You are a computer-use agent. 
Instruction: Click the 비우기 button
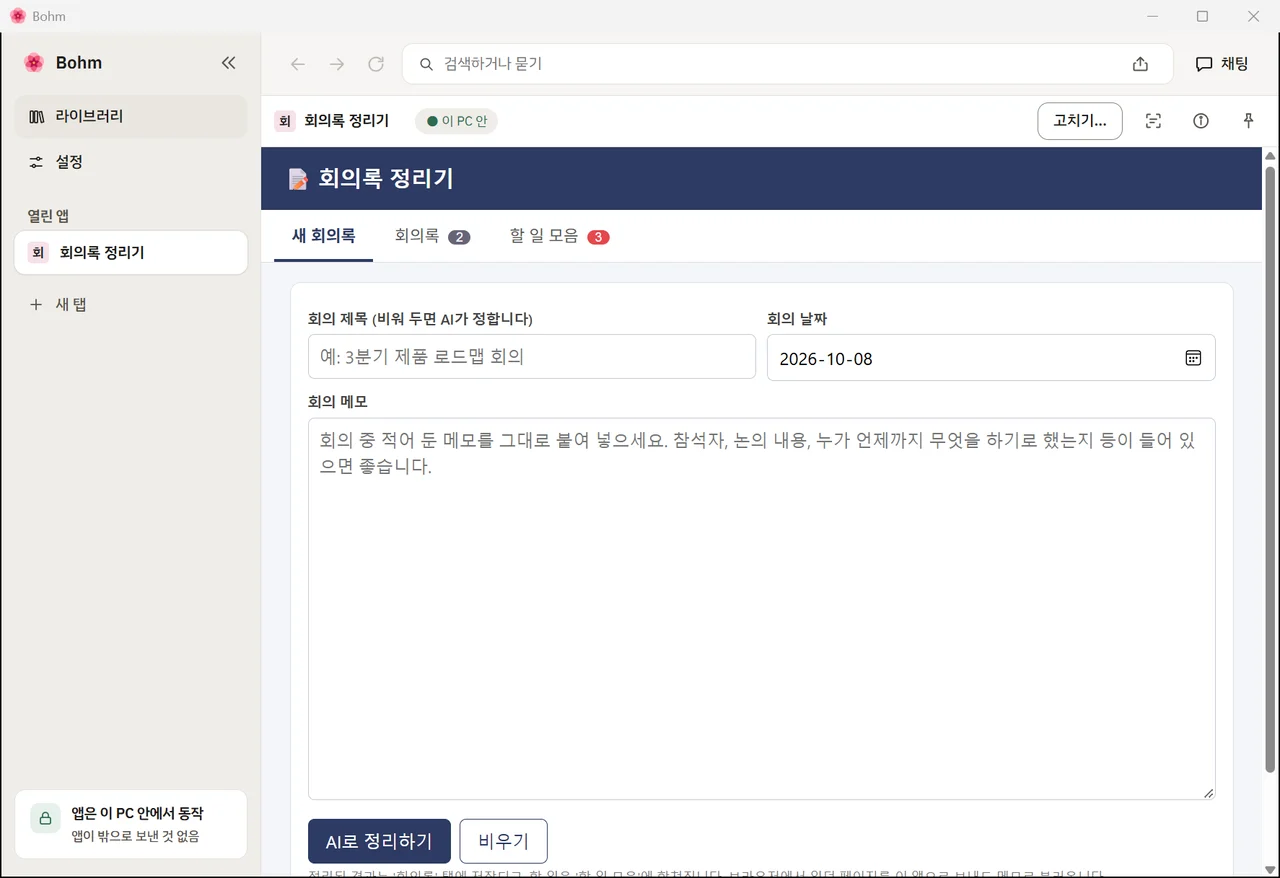(x=503, y=841)
